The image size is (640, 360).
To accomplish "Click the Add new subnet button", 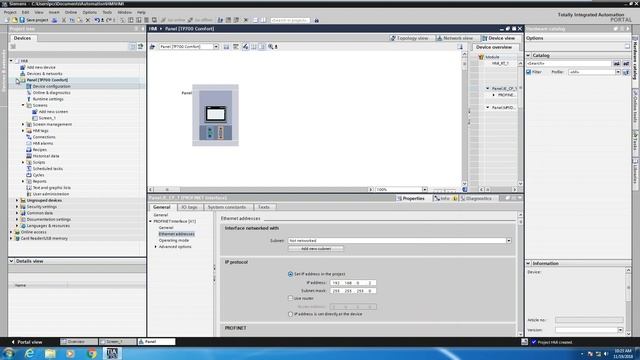I will tap(316, 249).
